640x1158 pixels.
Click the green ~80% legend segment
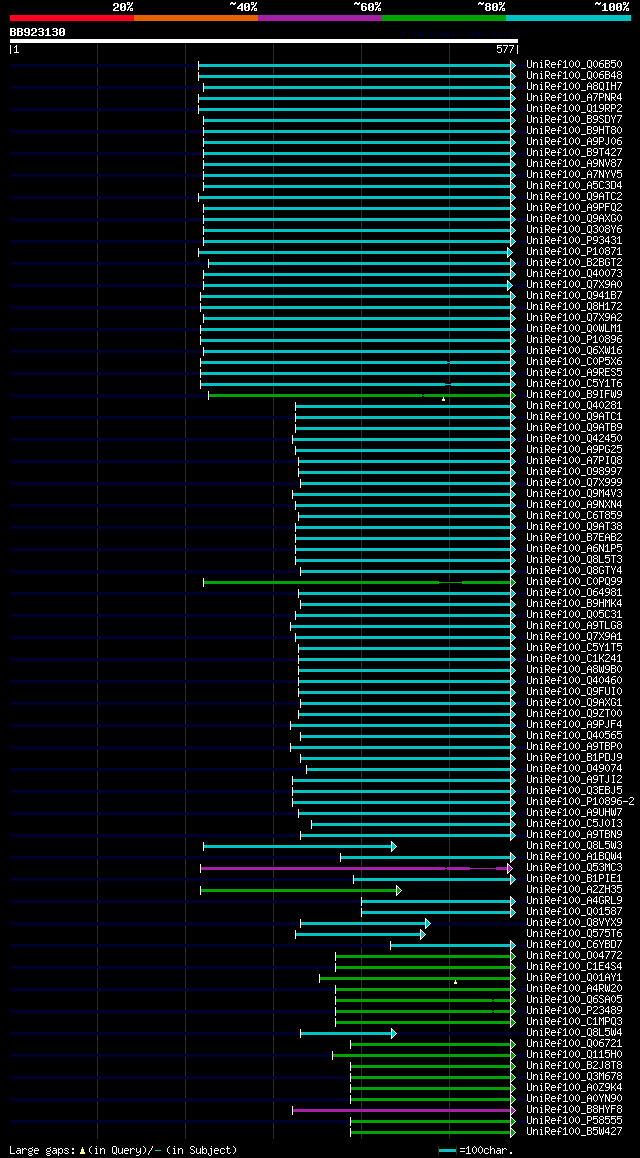pyautogui.click(x=444, y=18)
